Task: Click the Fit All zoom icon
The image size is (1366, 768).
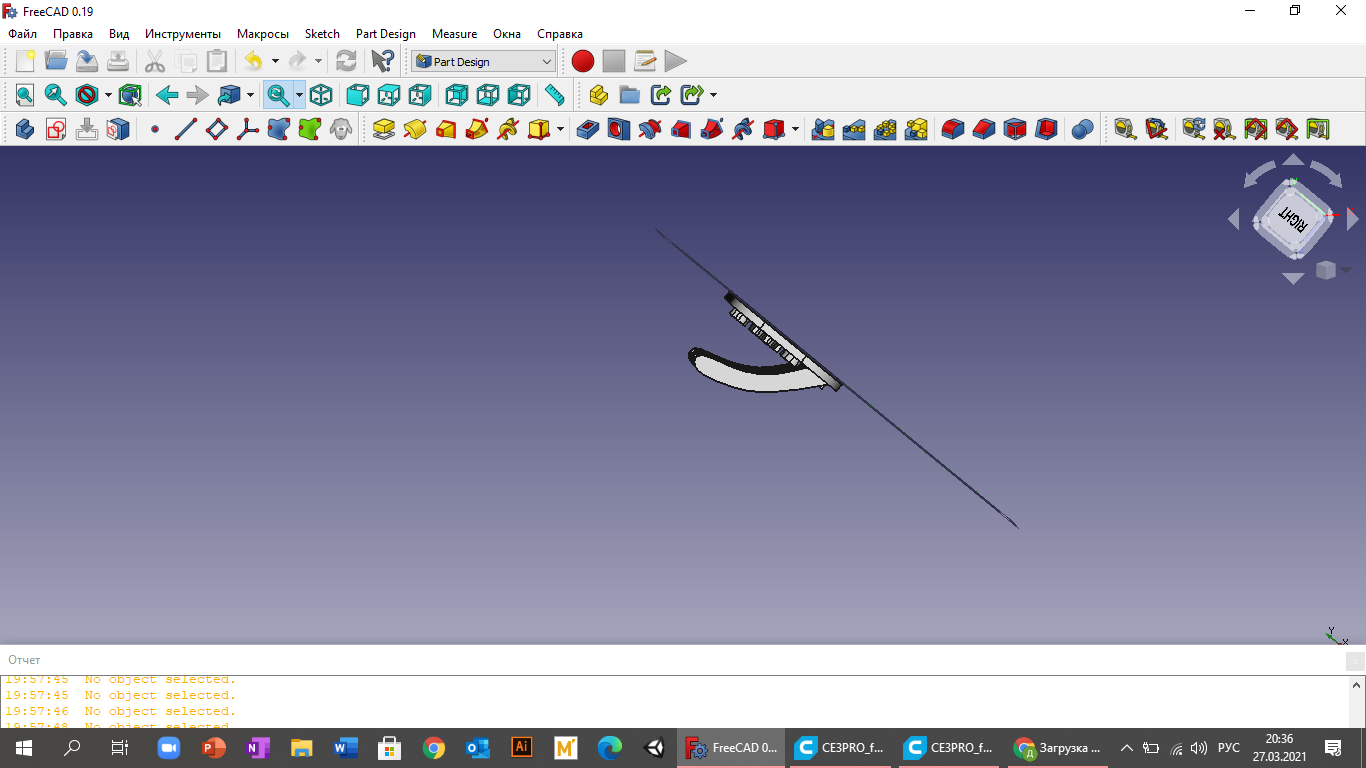Action: coord(25,95)
